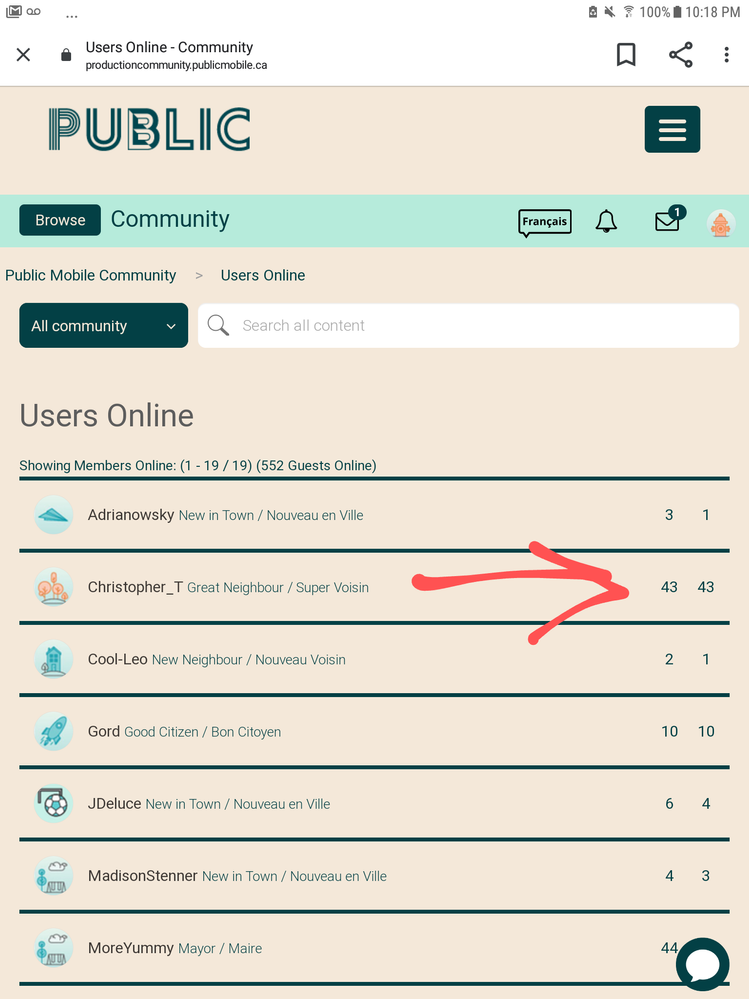Viewport: 749px width, 999px height.
Task: Tap the voicemail status bar icon
Action: pos(34,11)
